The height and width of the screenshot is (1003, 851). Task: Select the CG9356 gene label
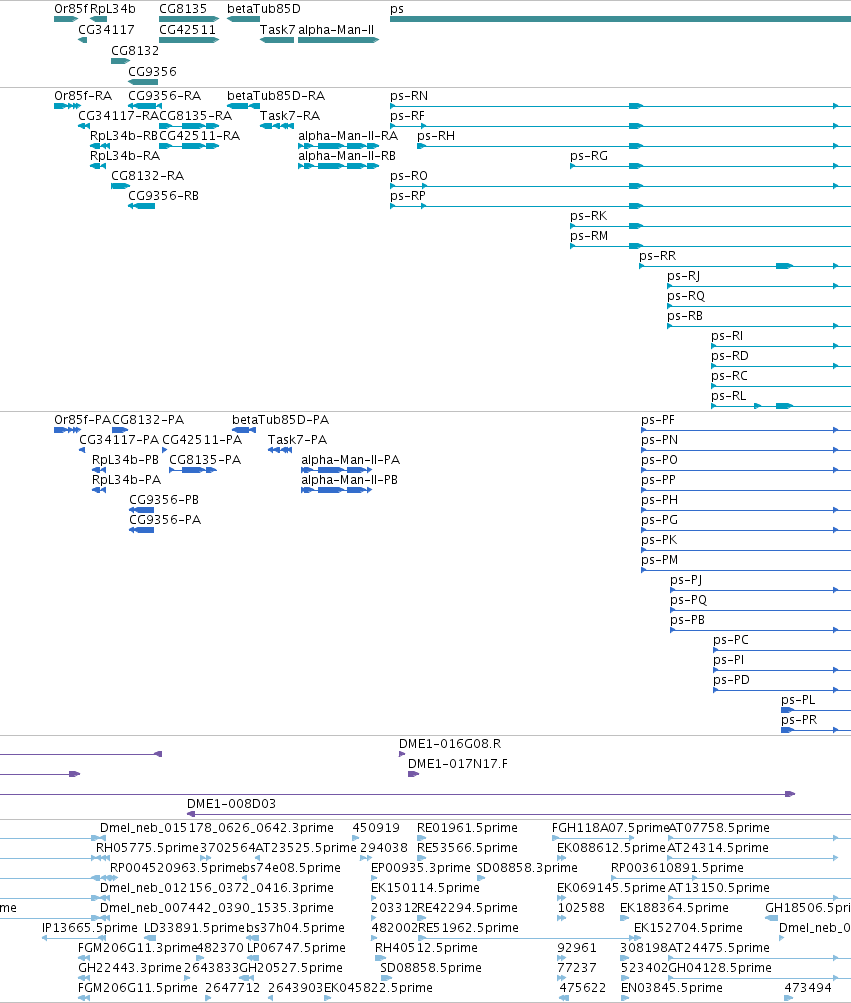(x=152, y=72)
